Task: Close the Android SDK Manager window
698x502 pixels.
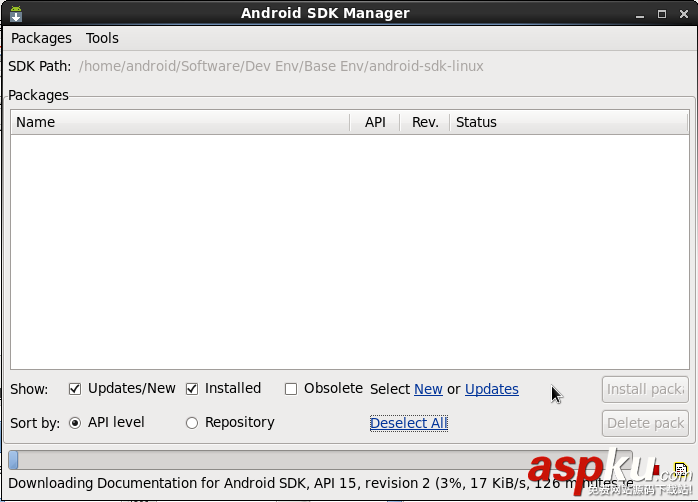Action: pyautogui.click(x=684, y=14)
